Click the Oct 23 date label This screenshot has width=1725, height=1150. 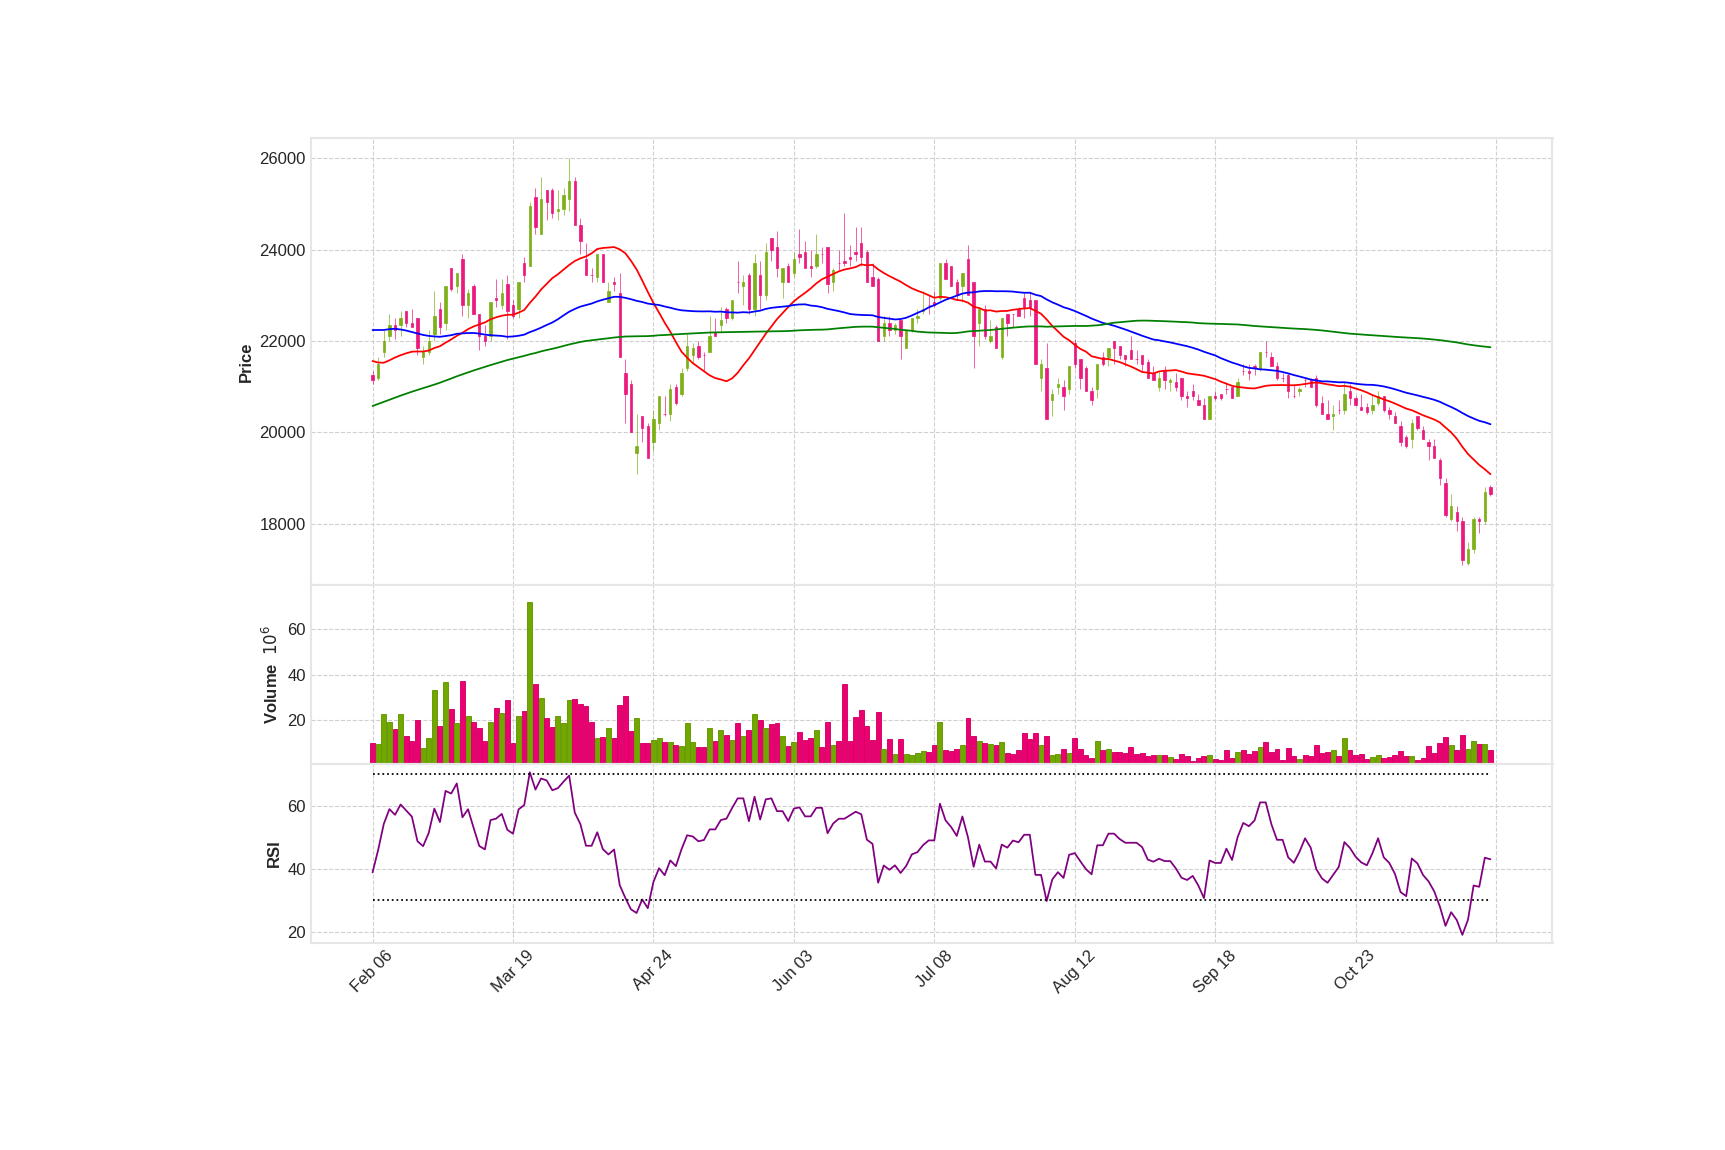tap(1354, 971)
